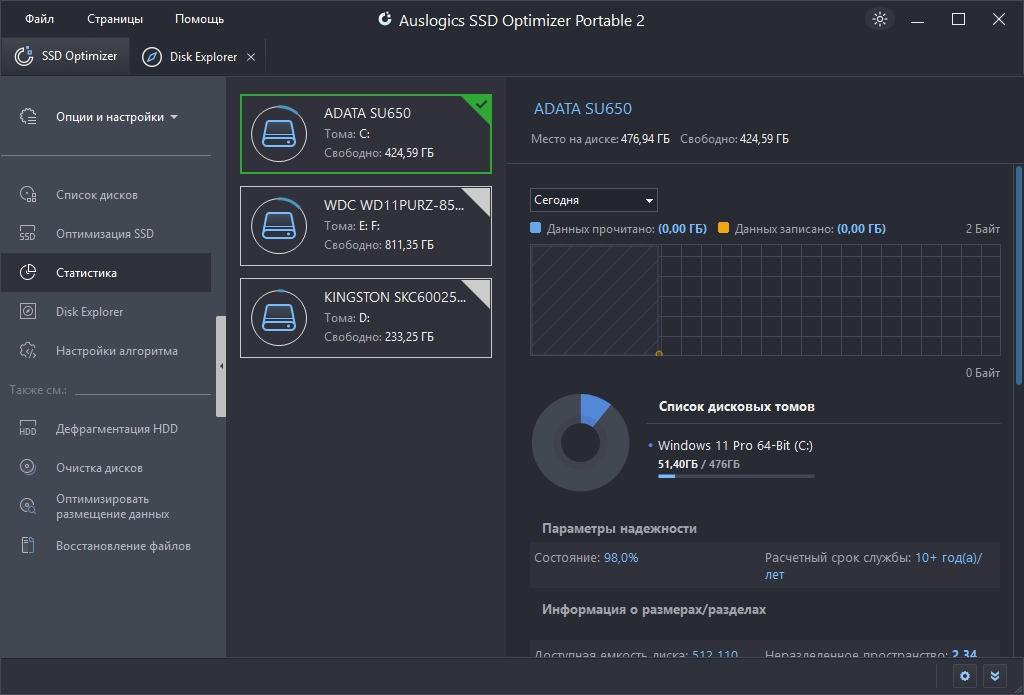Click the Опции и настройки gear icon
Image resolution: width=1024 pixels, height=695 pixels.
coord(28,116)
